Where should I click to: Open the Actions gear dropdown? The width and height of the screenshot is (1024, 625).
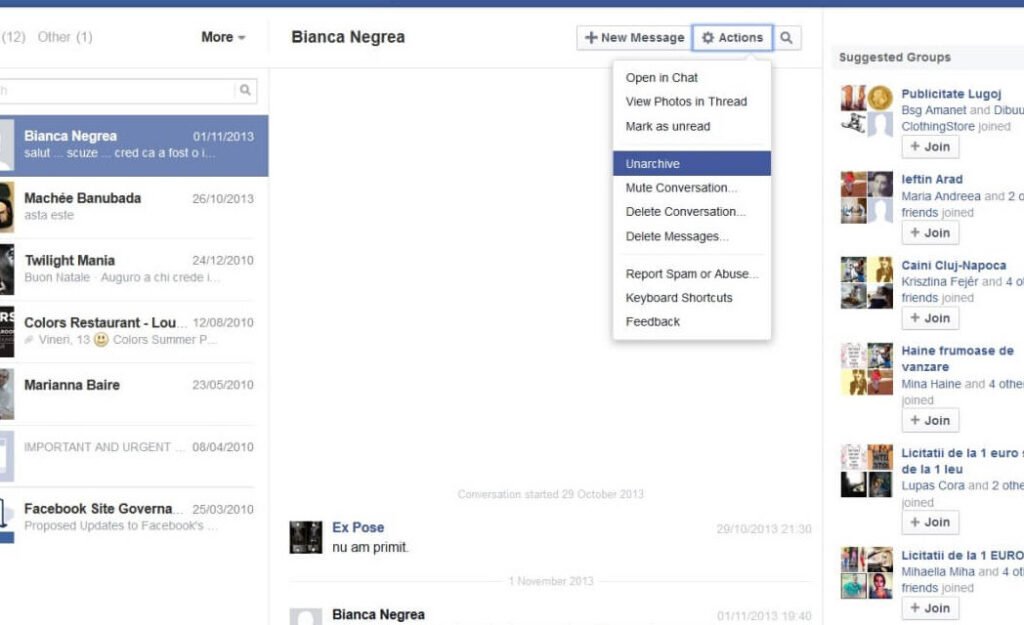pyautogui.click(x=733, y=38)
